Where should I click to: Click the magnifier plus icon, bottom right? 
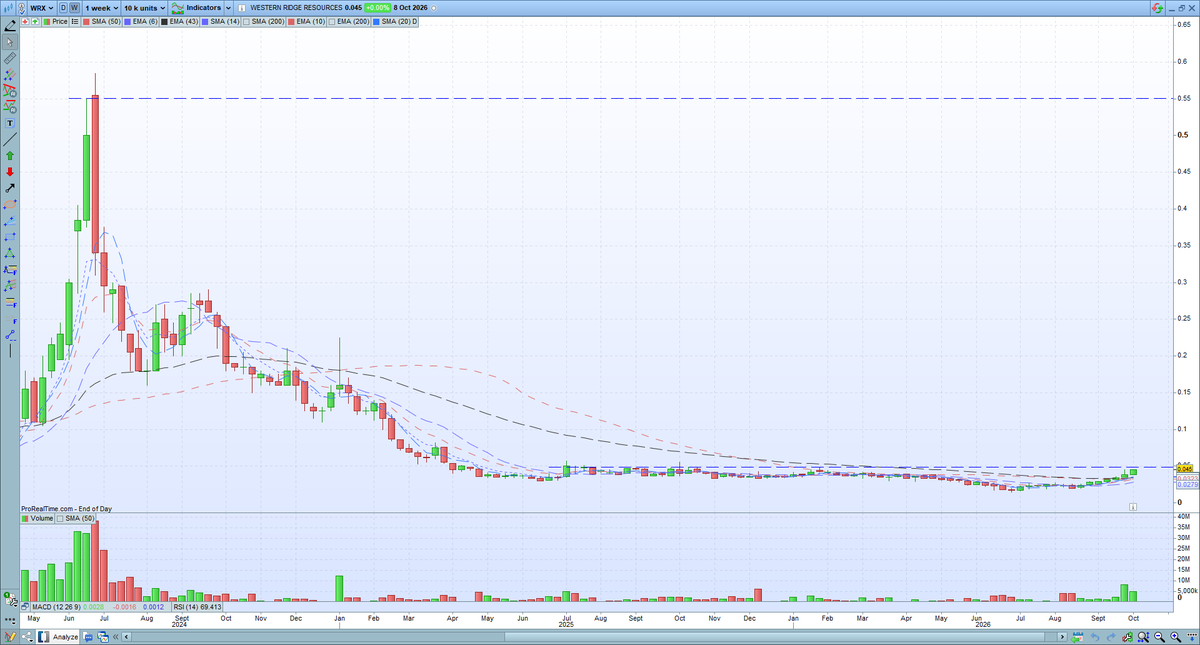click(1175, 637)
